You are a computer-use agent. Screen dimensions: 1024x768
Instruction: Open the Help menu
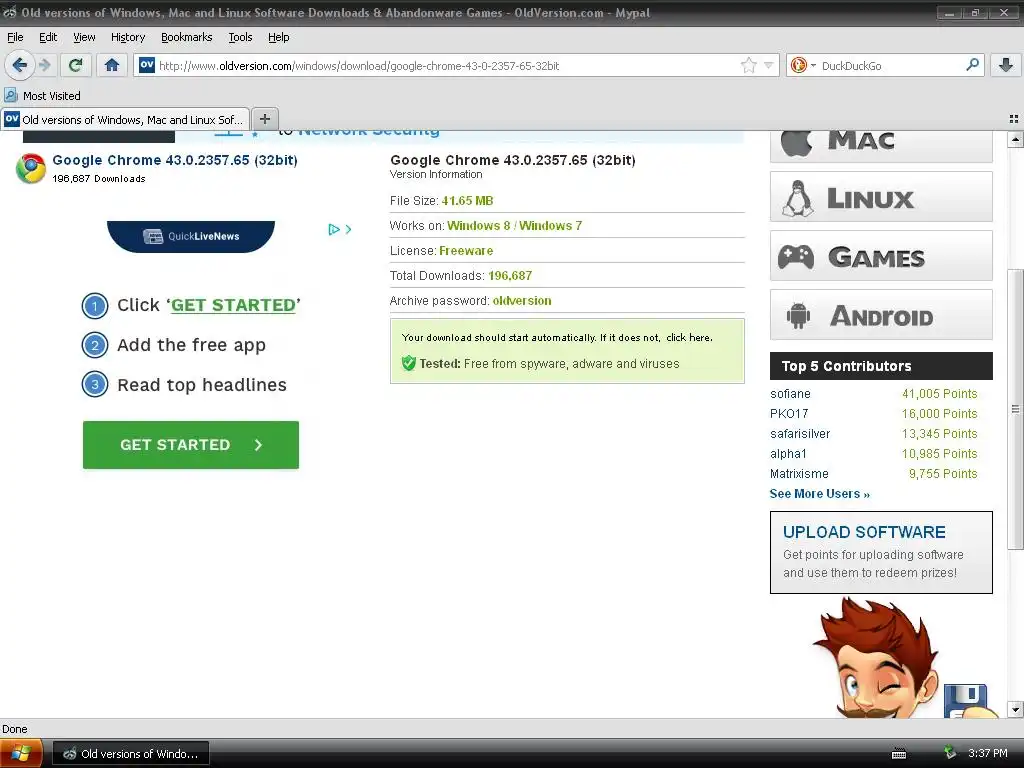(x=279, y=37)
